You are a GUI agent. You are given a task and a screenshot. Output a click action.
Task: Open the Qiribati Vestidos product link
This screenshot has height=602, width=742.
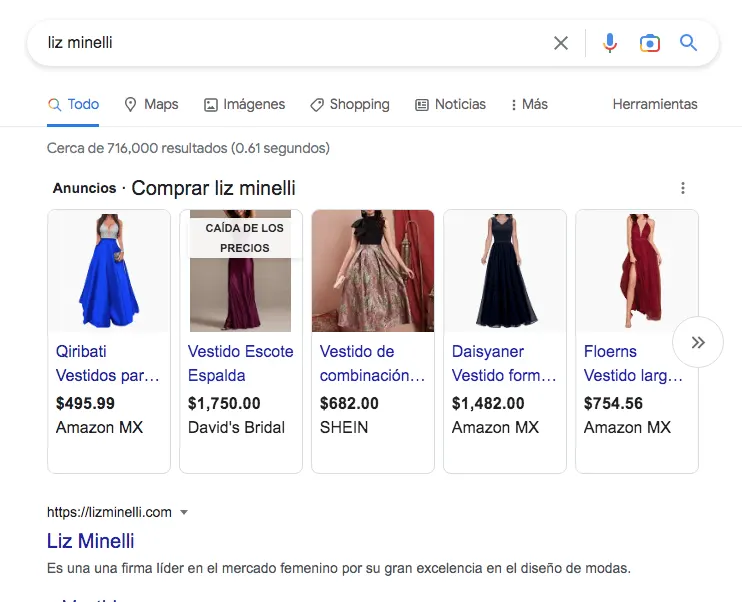tap(107, 364)
